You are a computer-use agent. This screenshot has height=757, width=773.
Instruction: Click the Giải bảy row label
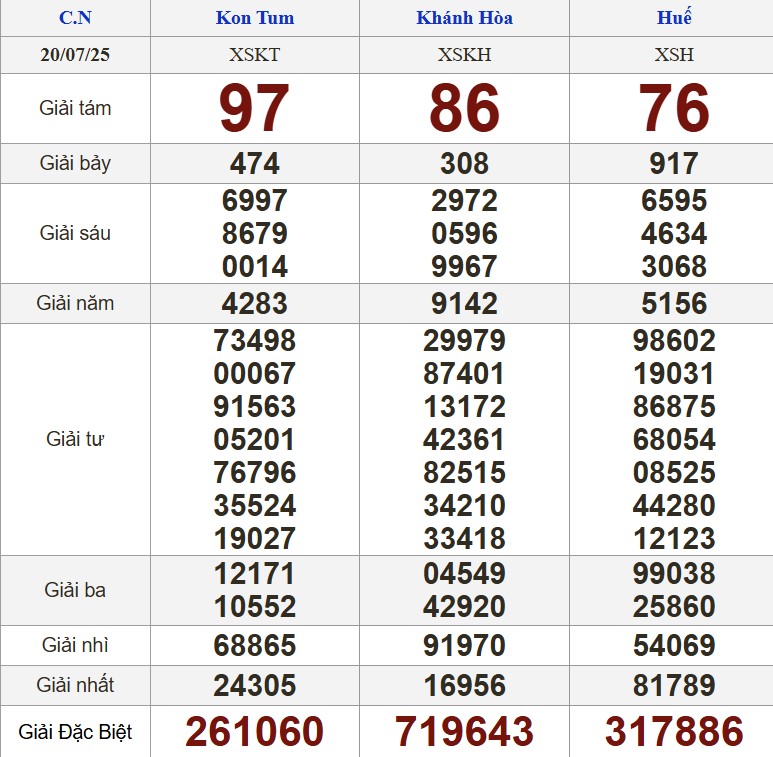[75, 163]
